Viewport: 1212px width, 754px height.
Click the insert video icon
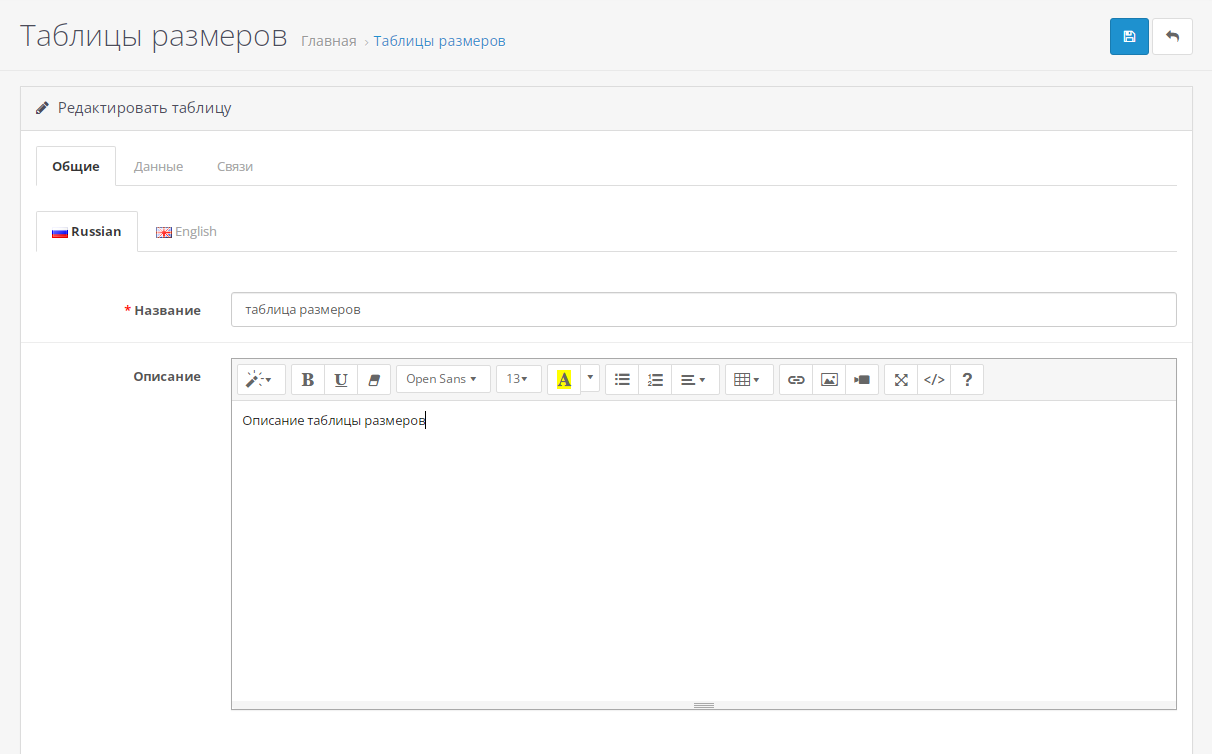862,380
